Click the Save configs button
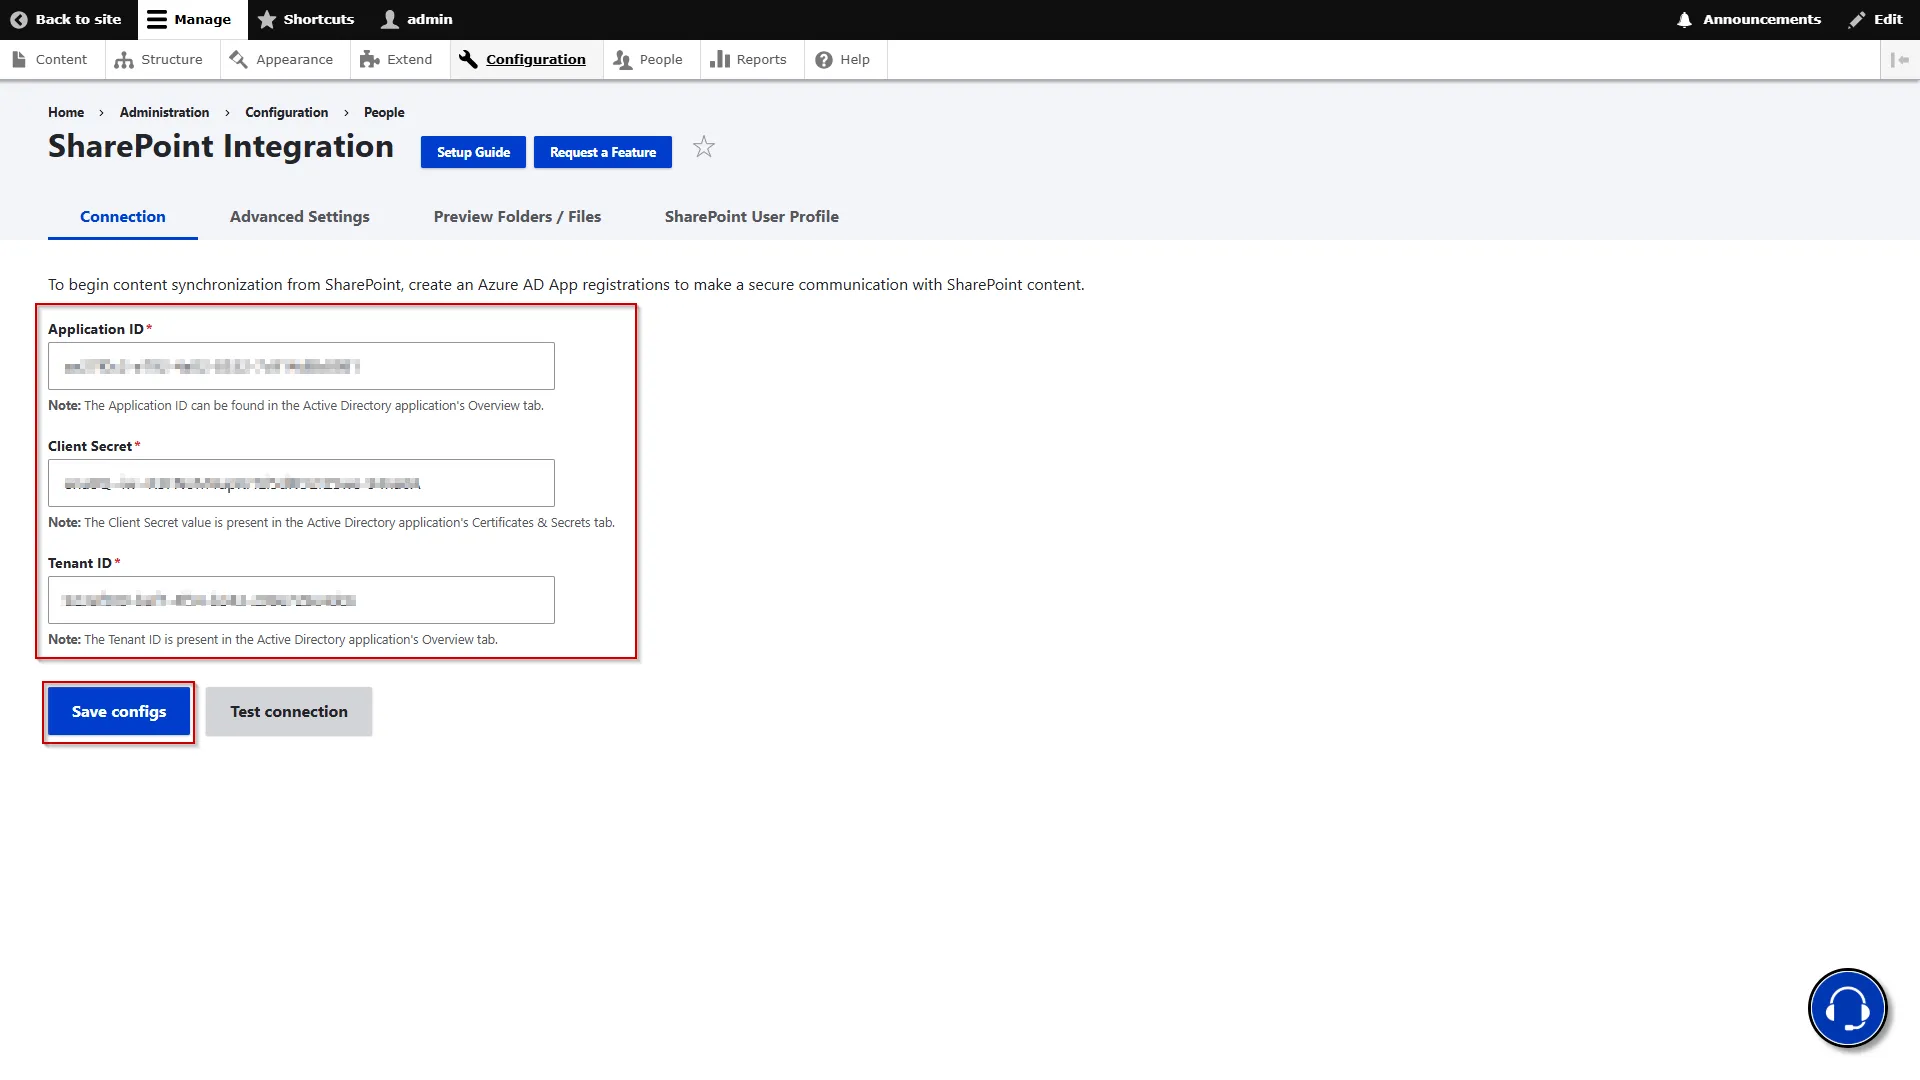The image size is (1920, 1080). point(119,711)
